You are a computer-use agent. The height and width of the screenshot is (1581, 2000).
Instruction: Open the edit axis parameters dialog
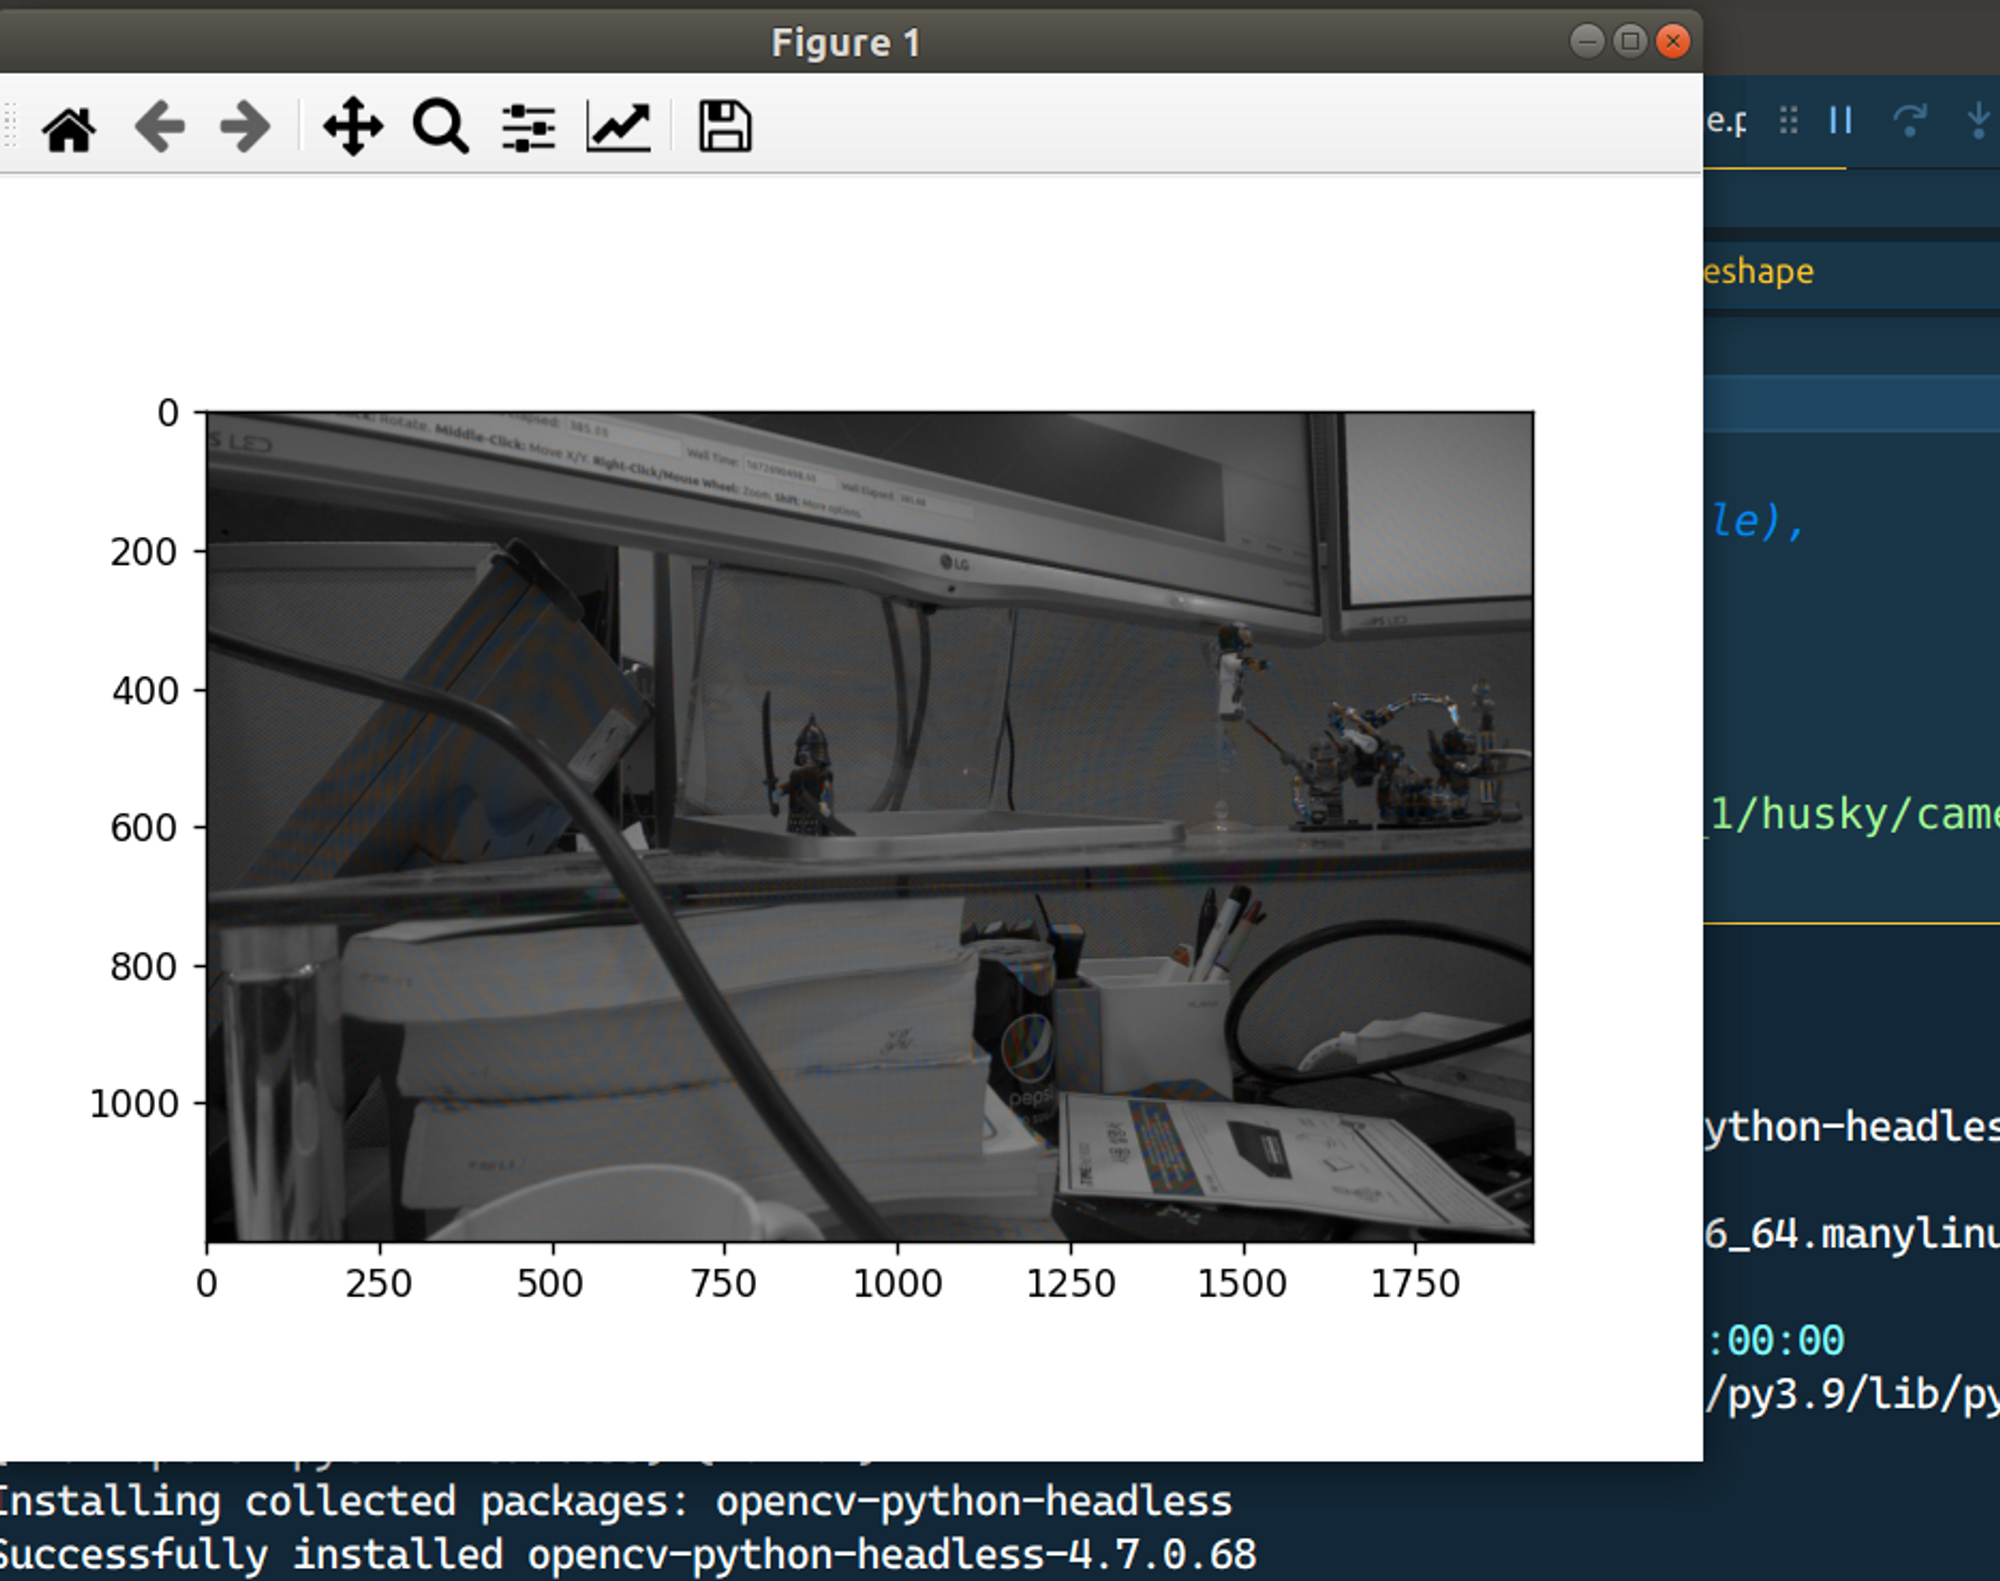tap(618, 127)
